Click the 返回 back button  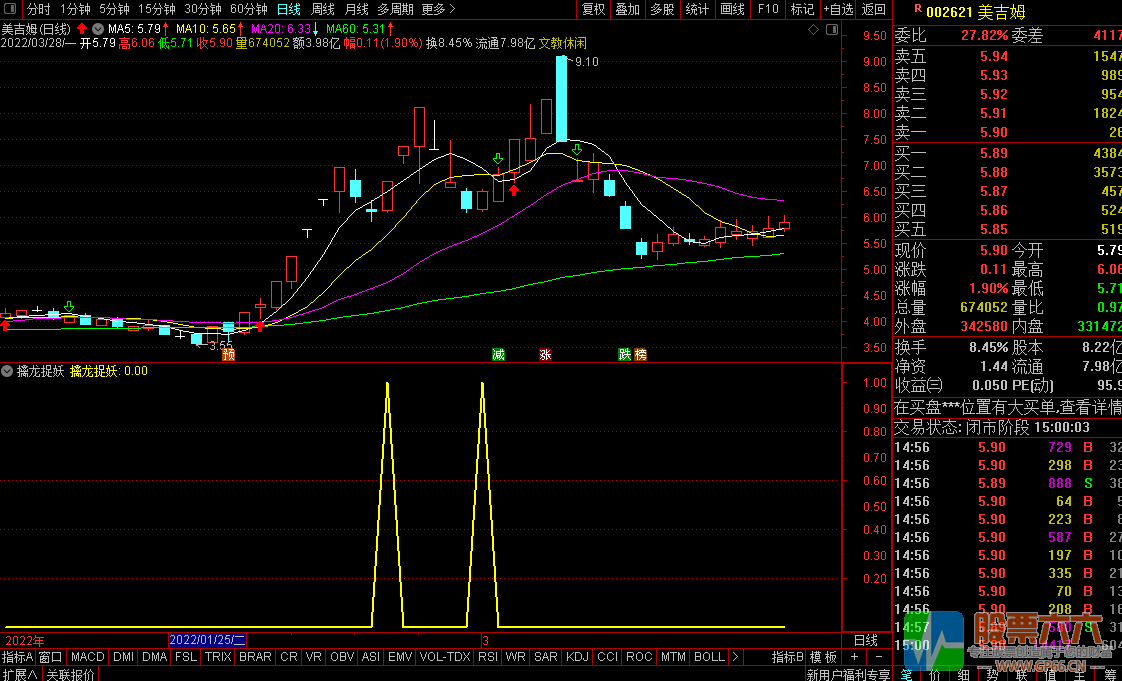point(873,9)
